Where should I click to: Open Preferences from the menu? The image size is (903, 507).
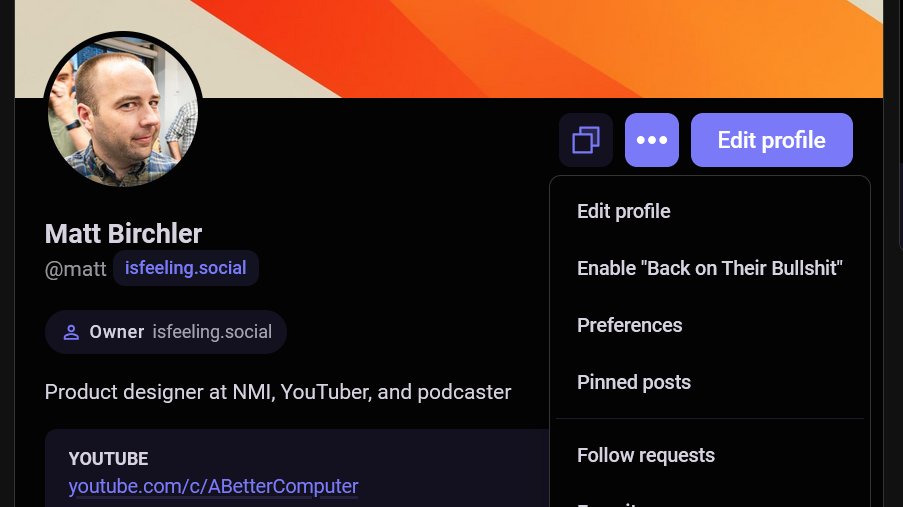[630, 326]
